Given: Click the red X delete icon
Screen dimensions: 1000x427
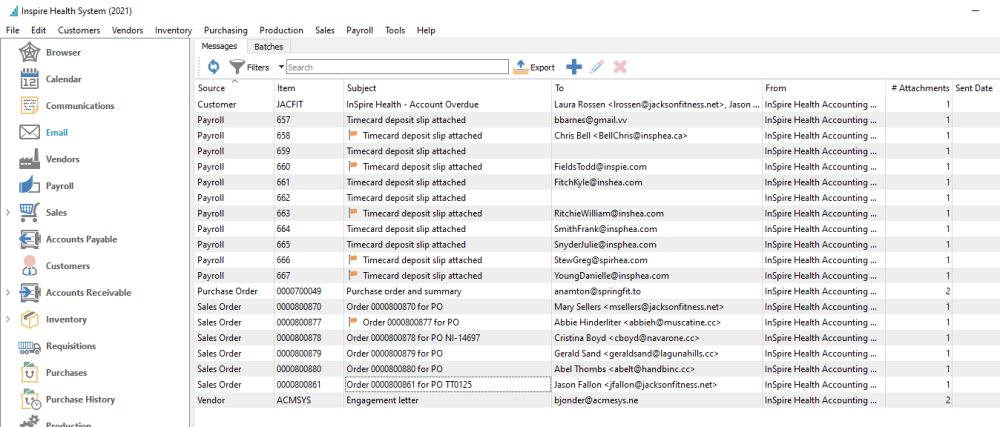Looking at the screenshot, I should pyautogui.click(x=620, y=67).
